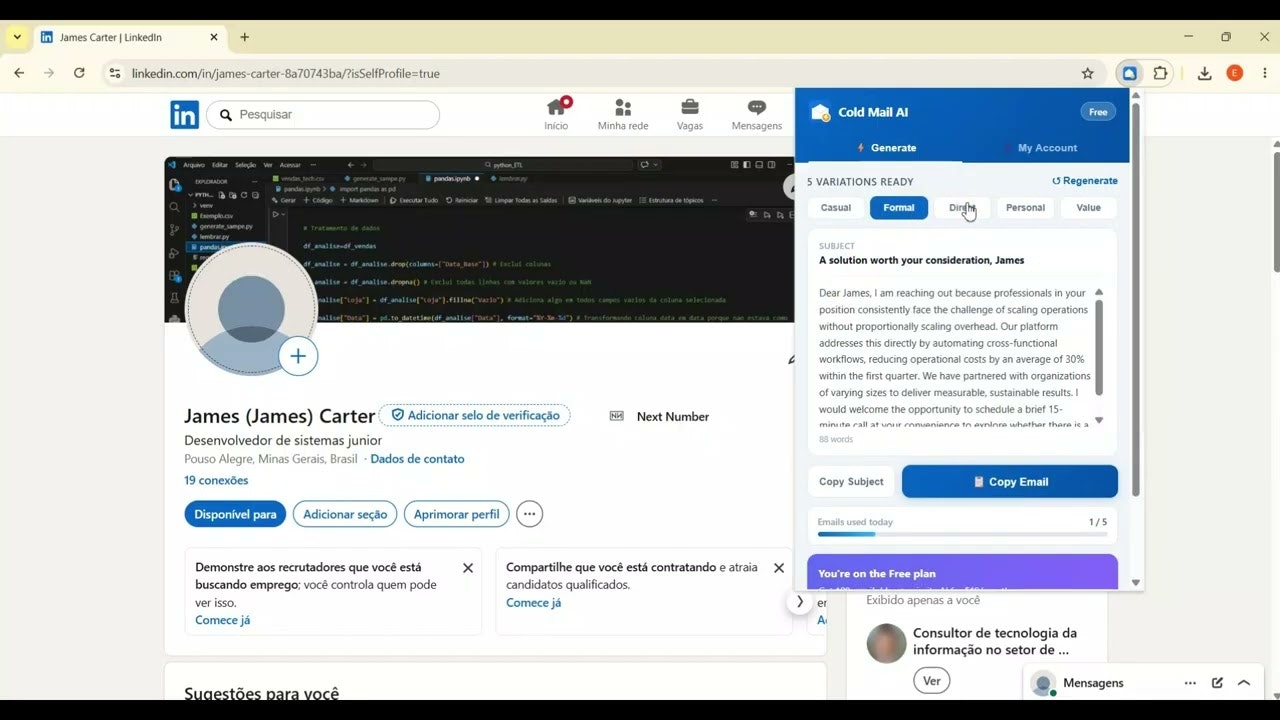The width and height of the screenshot is (1280, 720).
Task: Open the messaging bar ellipsis options
Action: [x=1190, y=683]
